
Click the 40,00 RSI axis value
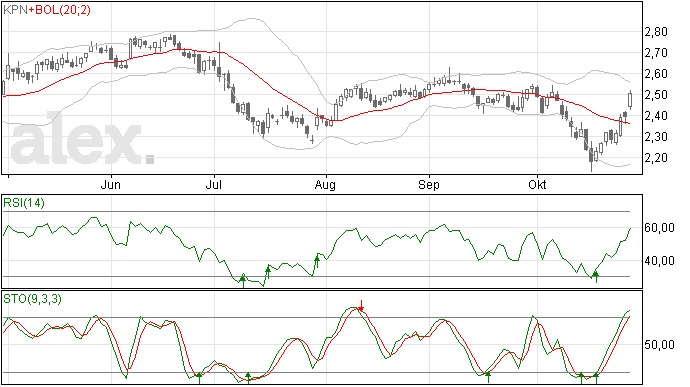coord(659,261)
